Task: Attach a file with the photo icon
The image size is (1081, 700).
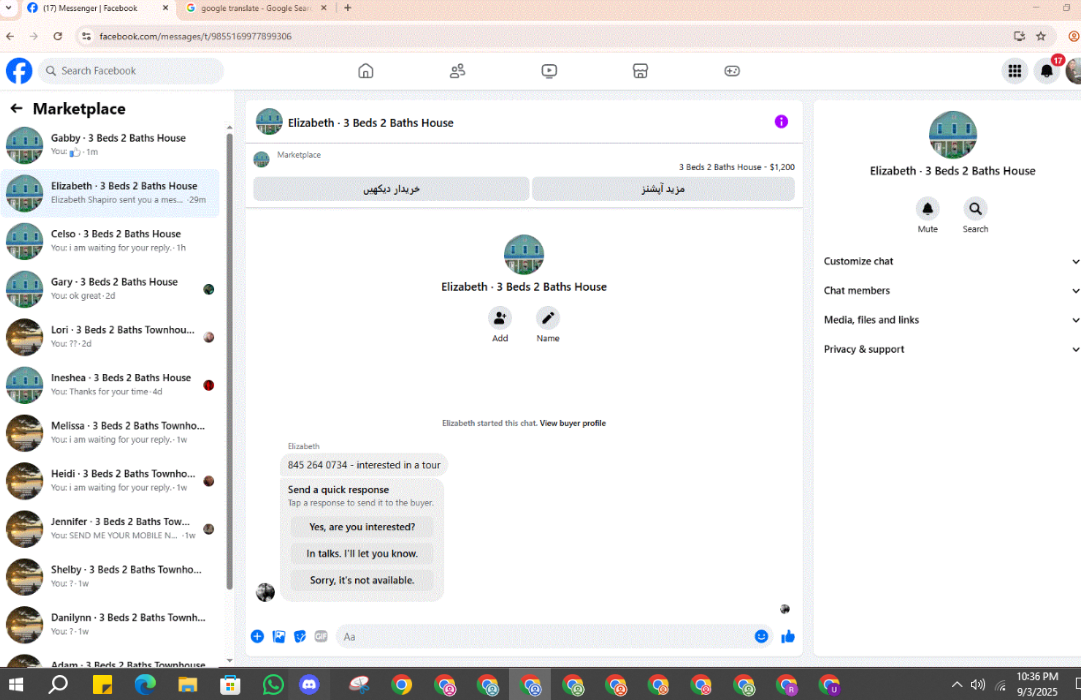Action: point(279,637)
